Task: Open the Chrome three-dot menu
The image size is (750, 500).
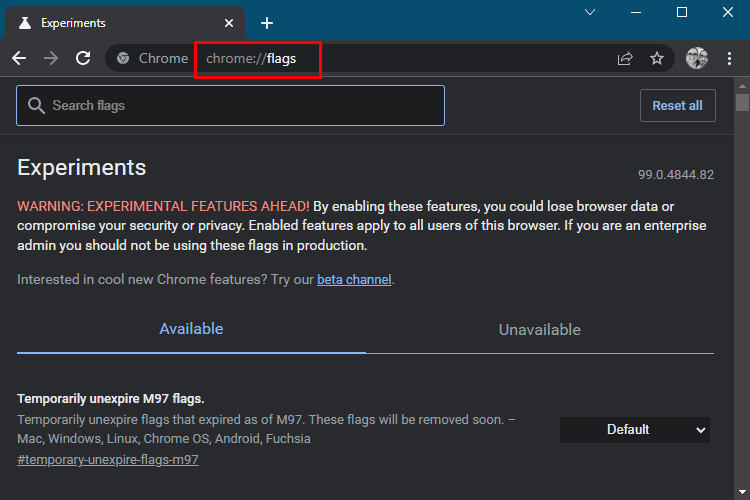Action: [x=729, y=58]
